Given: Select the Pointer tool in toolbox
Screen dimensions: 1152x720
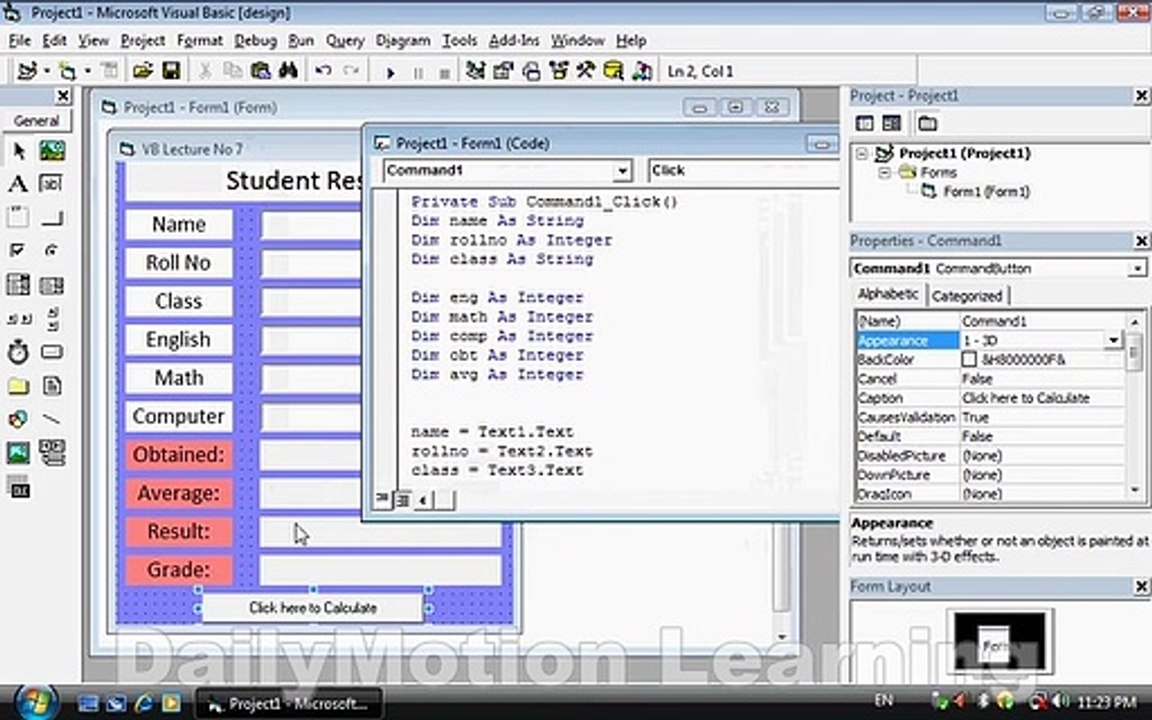Looking at the screenshot, I should click(18, 151).
